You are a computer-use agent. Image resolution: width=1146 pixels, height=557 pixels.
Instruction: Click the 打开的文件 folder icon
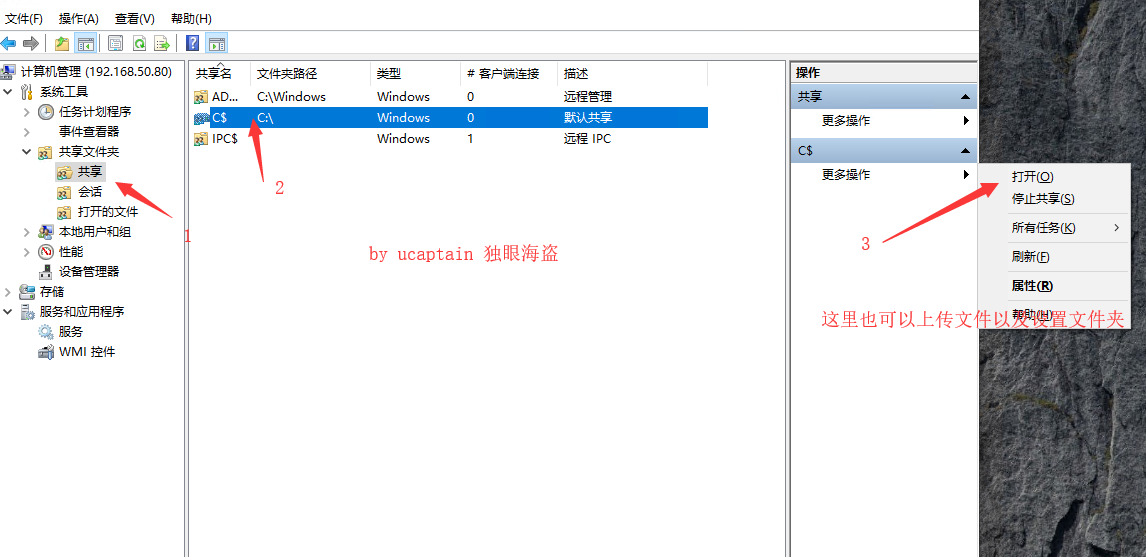pos(65,212)
